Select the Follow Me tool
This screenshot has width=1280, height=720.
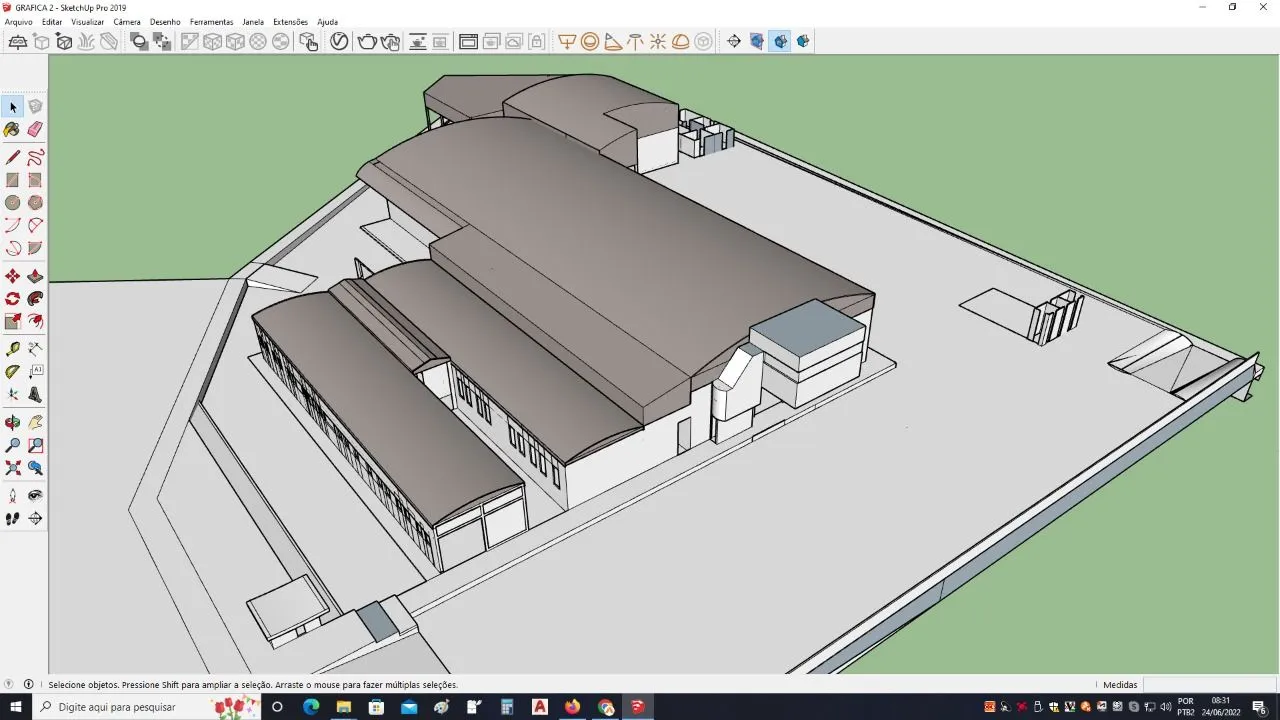35,299
